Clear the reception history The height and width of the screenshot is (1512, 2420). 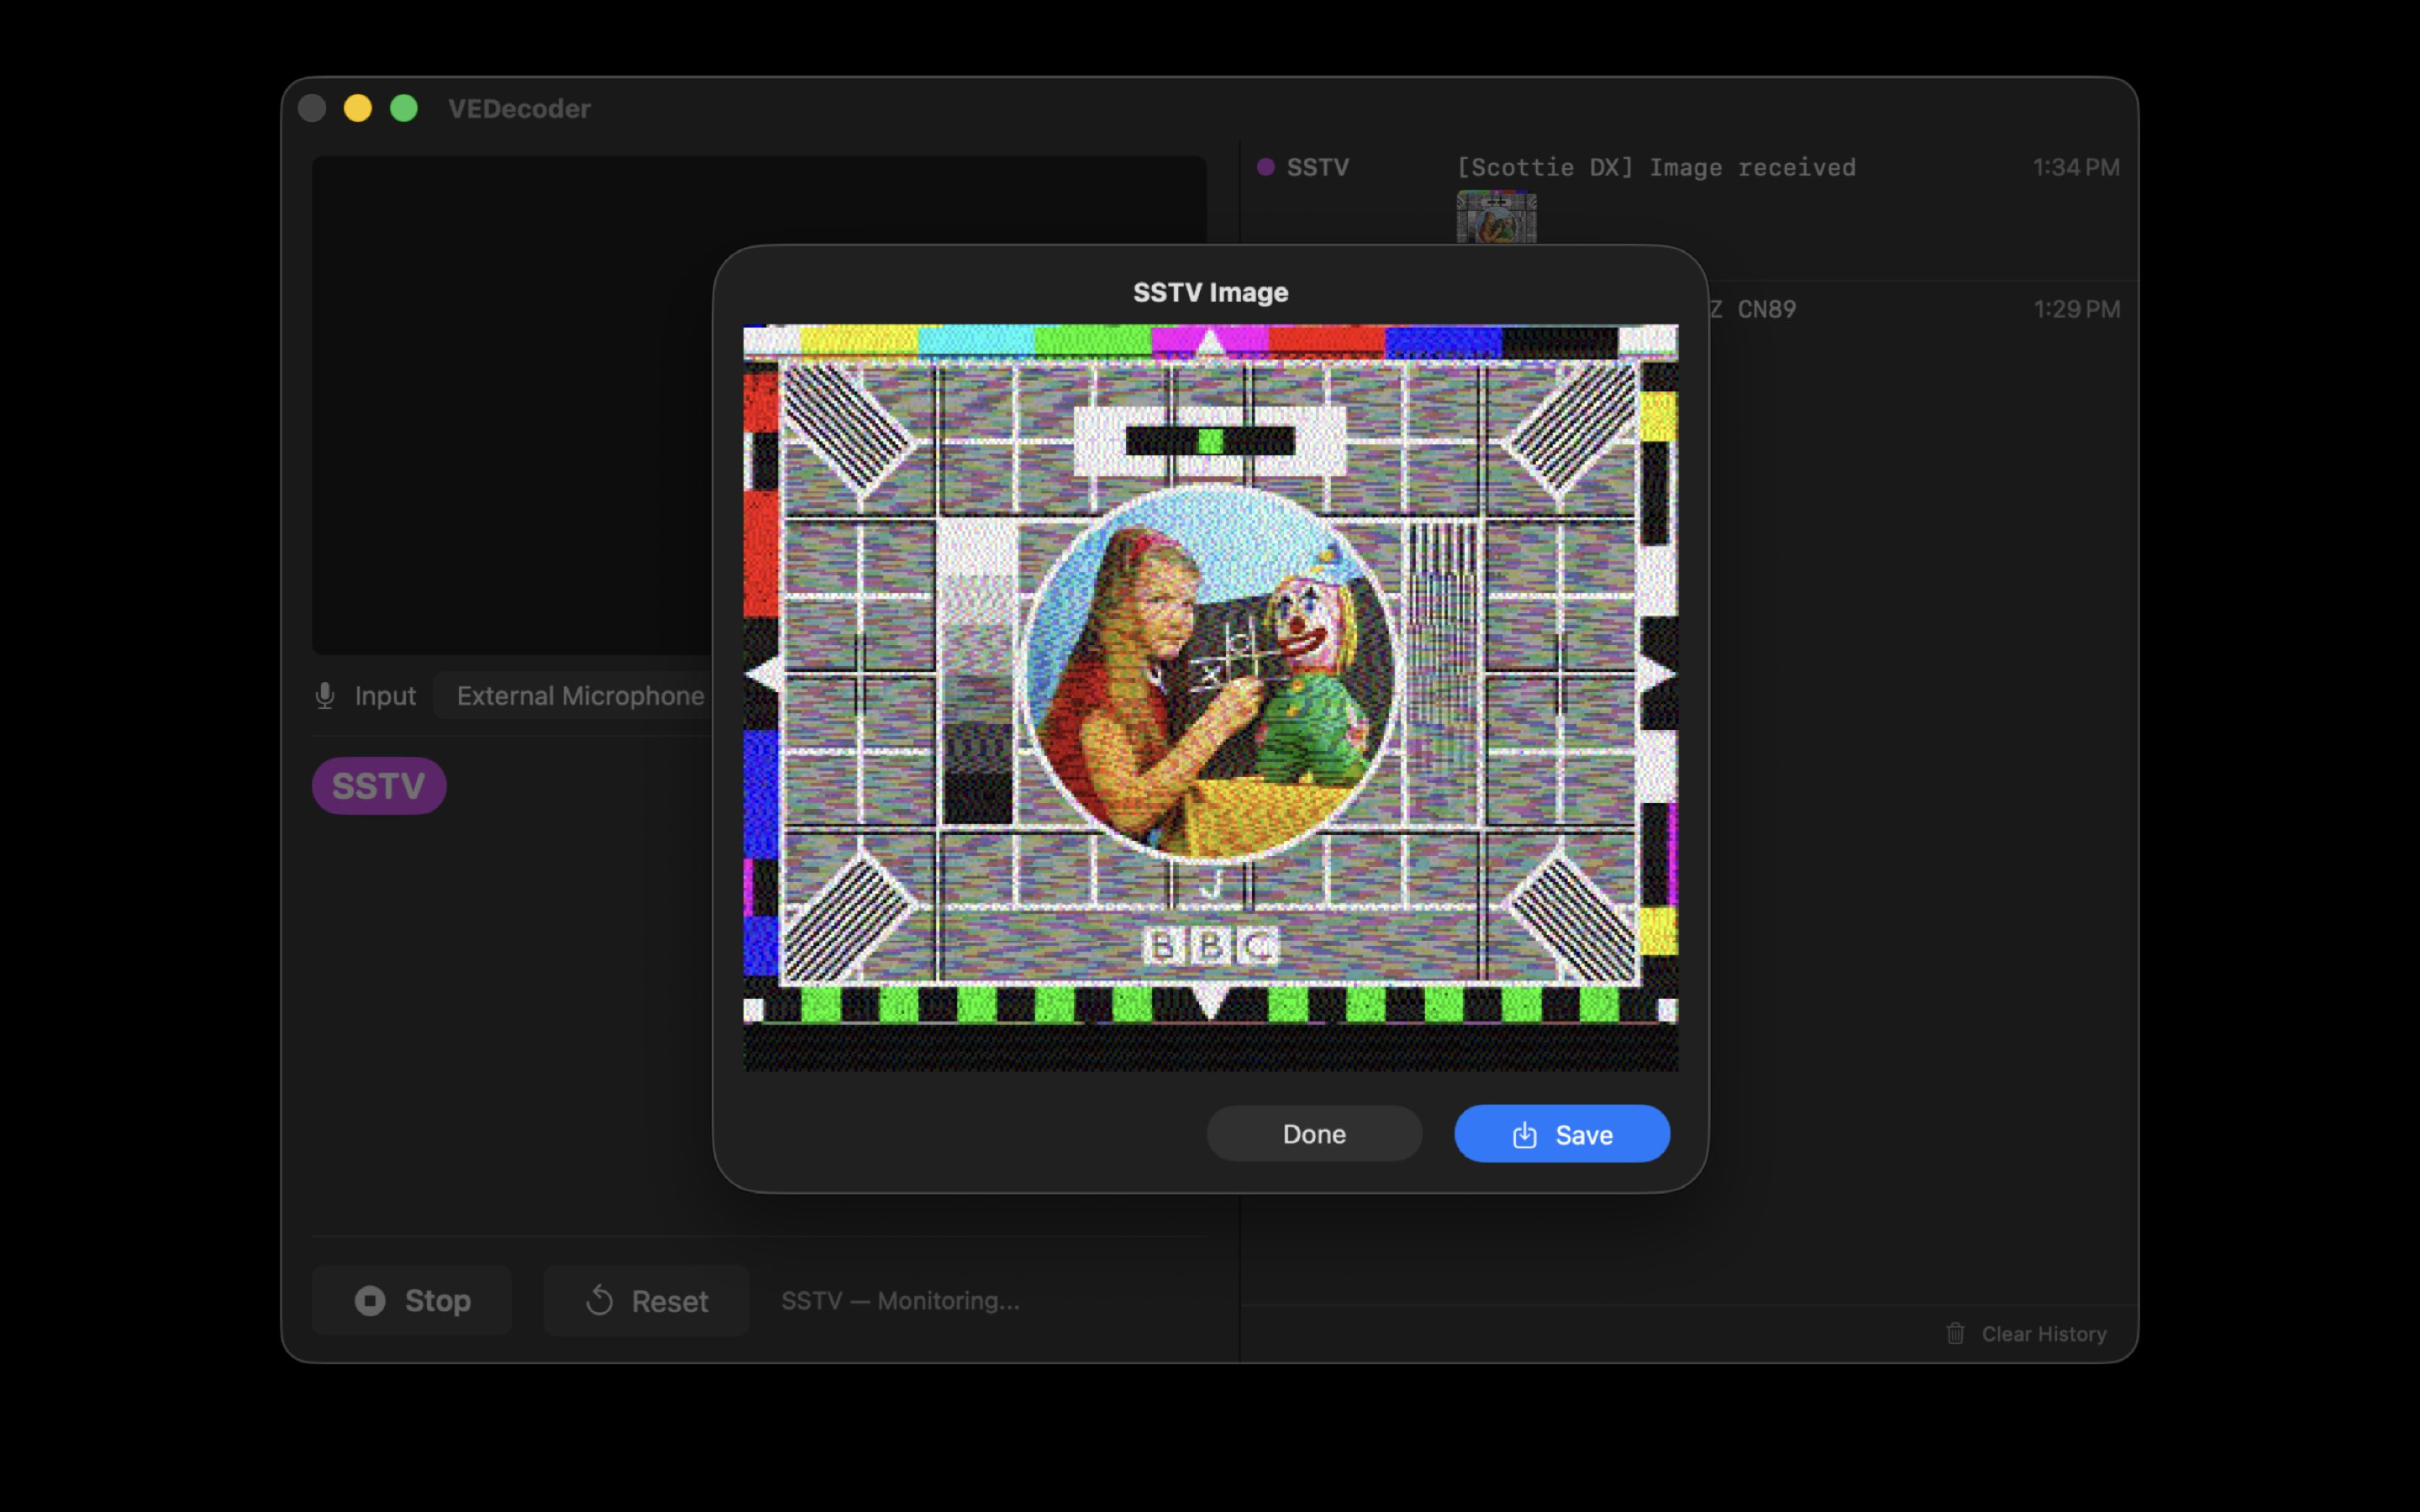pyautogui.click(x=2043, y=1334)
